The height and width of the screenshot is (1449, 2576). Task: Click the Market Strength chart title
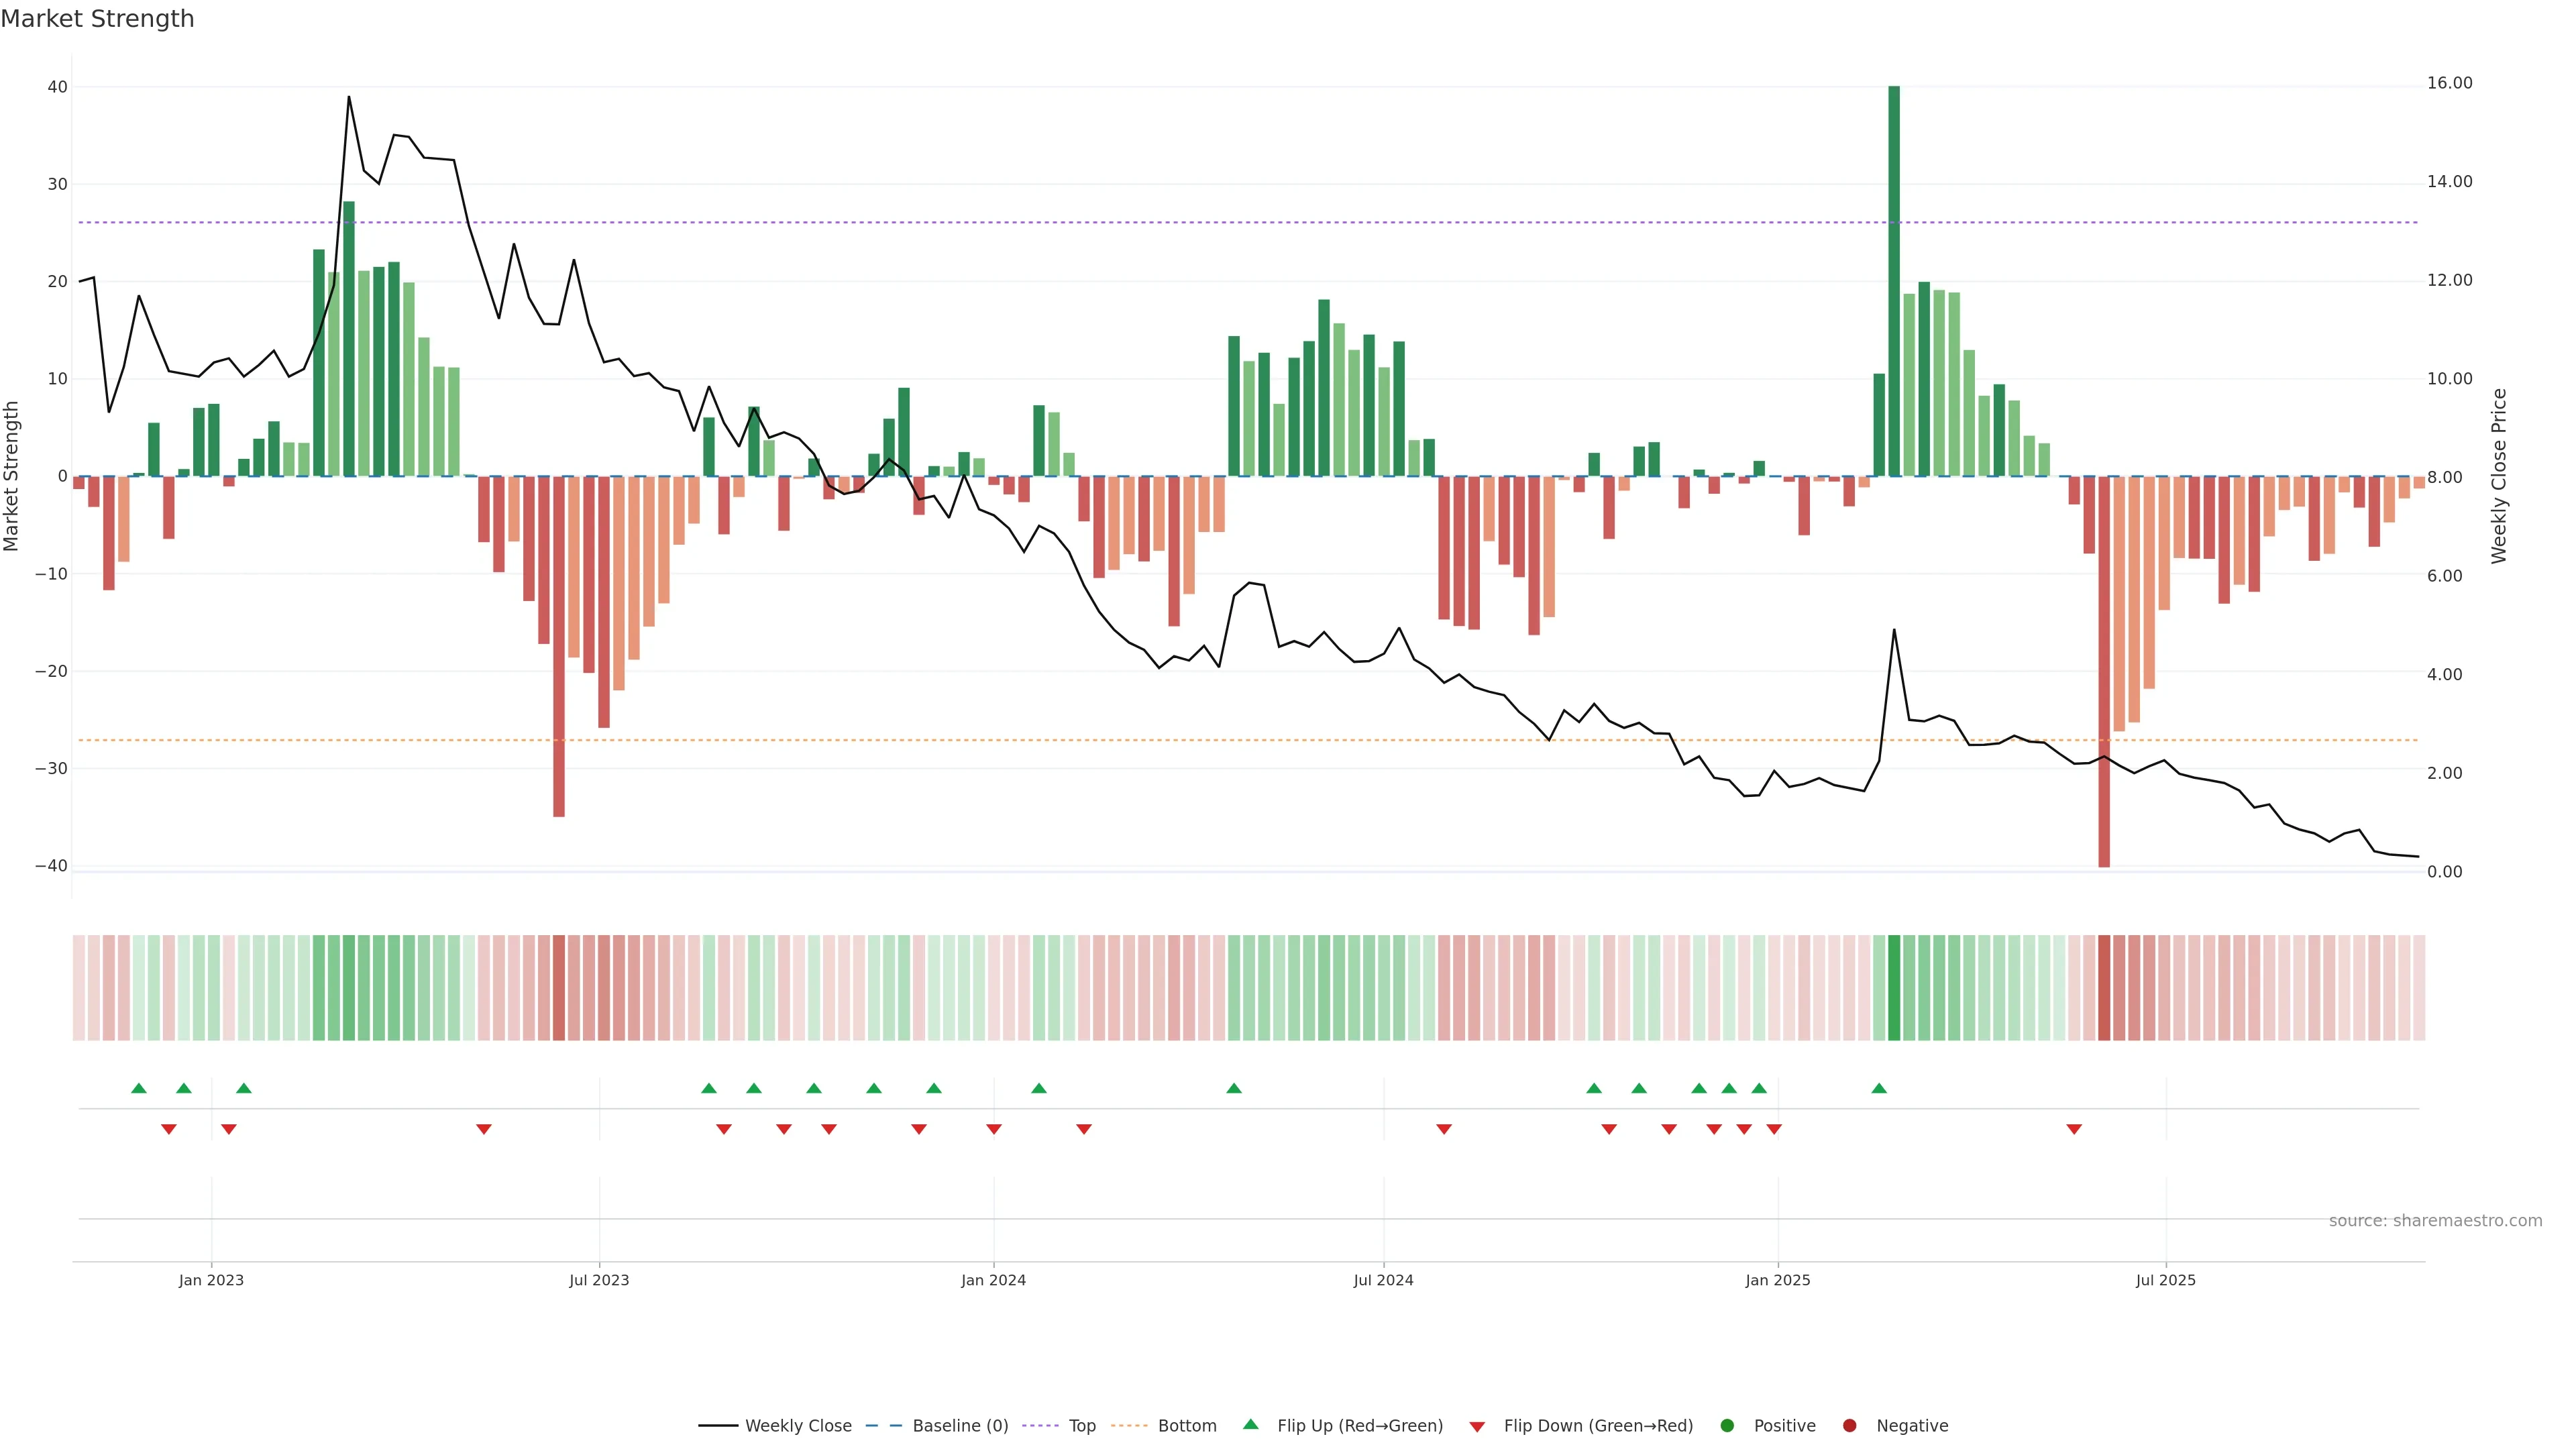pyautogui.click(x=97, y=19)
